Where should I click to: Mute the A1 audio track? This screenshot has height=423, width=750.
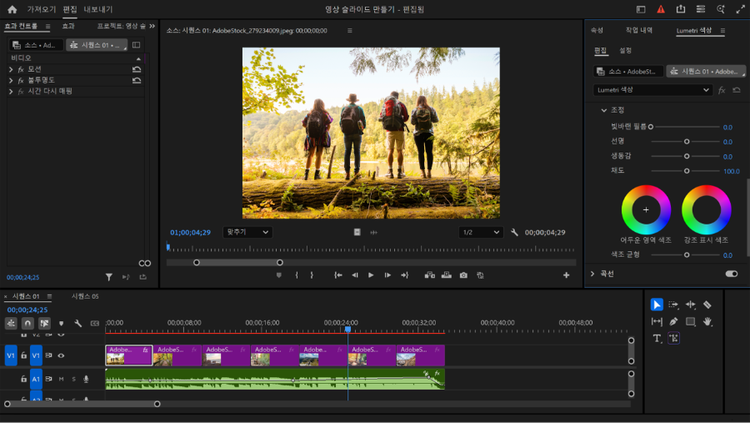click(61, 379)
